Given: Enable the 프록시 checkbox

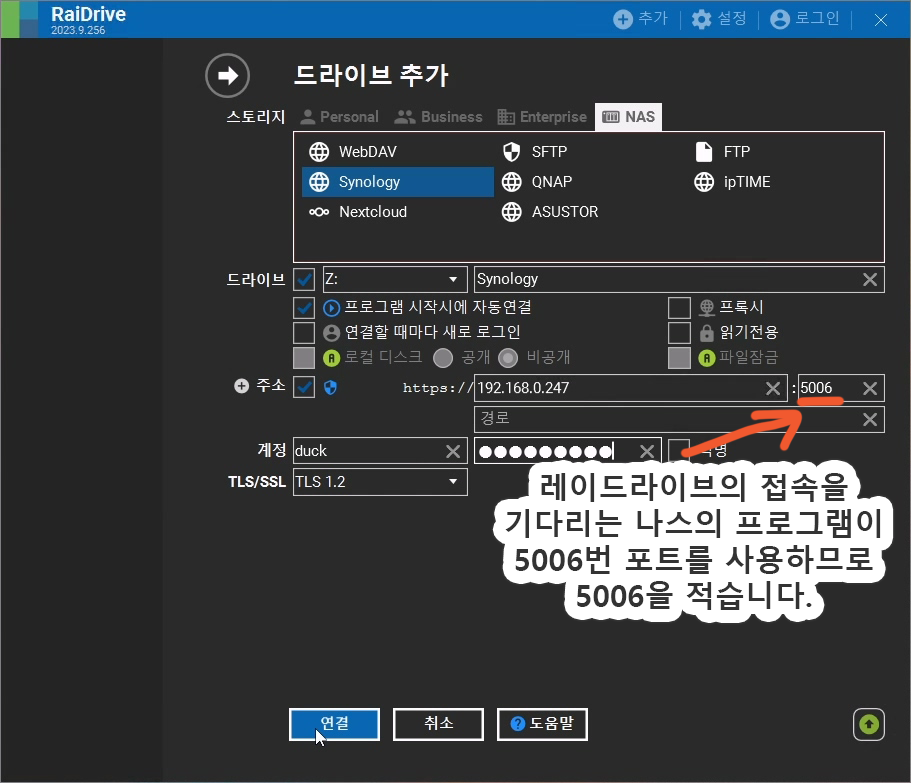Looking at the screenshot, I should tap(679, 308).
